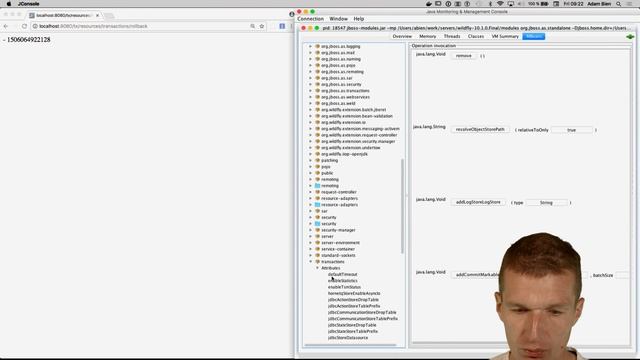Switch to the Threads tab
This screenshot has height=360, width=640.
coord(452,36)
